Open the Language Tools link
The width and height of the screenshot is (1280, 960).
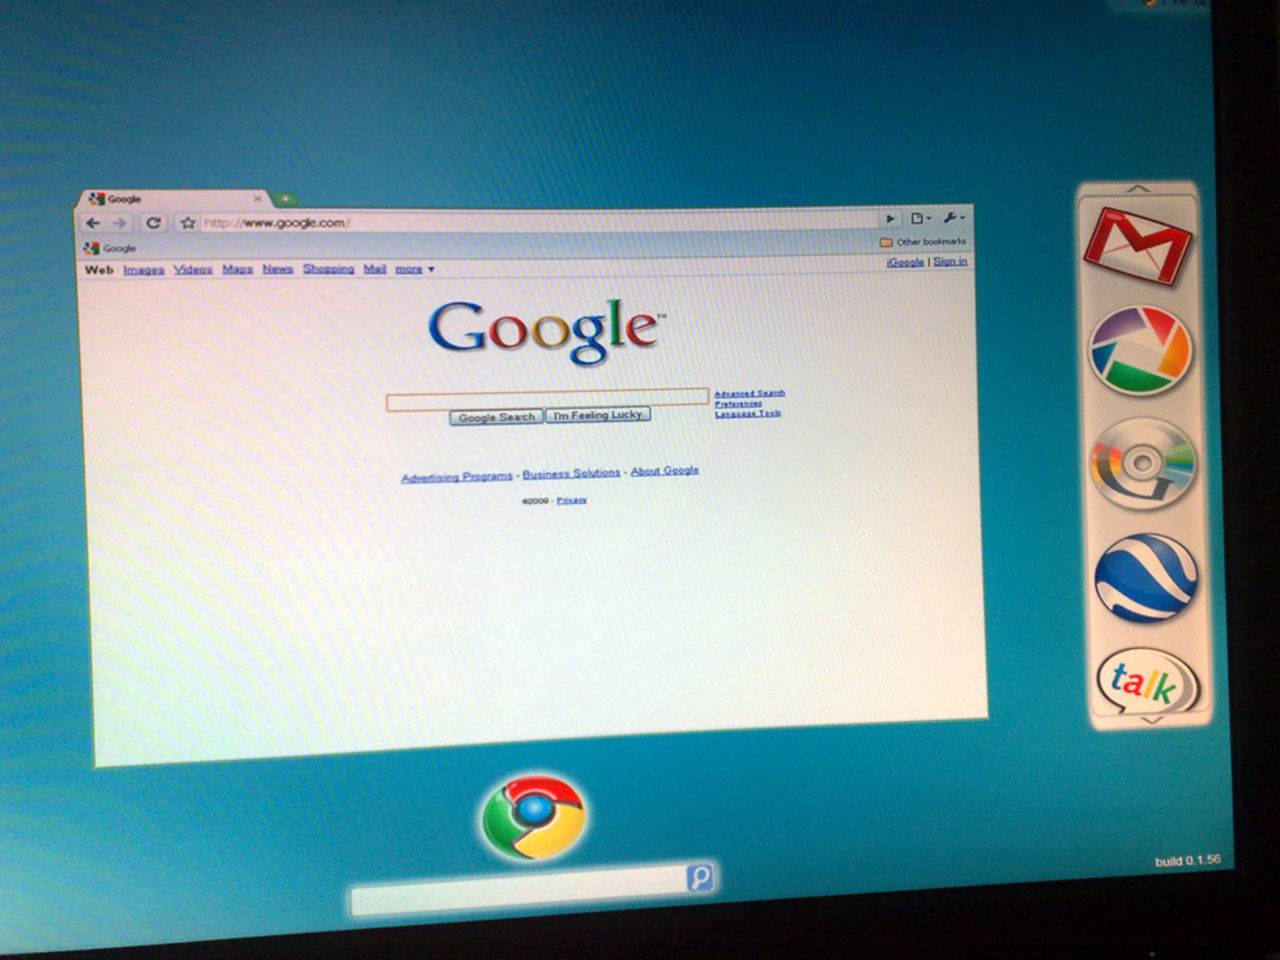pyautogui.click(x=748, y=413)
